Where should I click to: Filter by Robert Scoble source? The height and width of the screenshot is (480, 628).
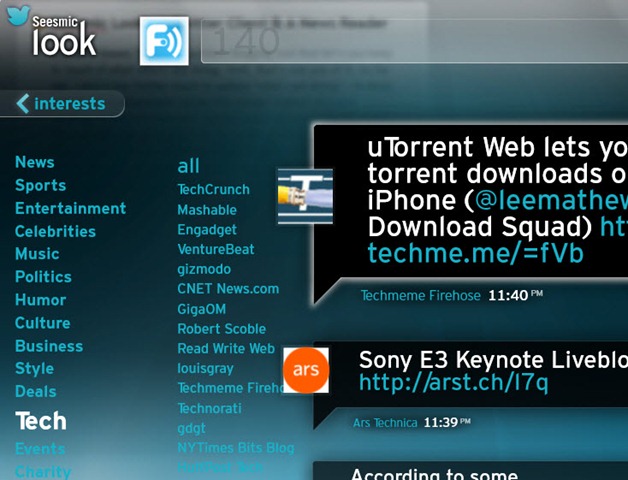[222, 329]
